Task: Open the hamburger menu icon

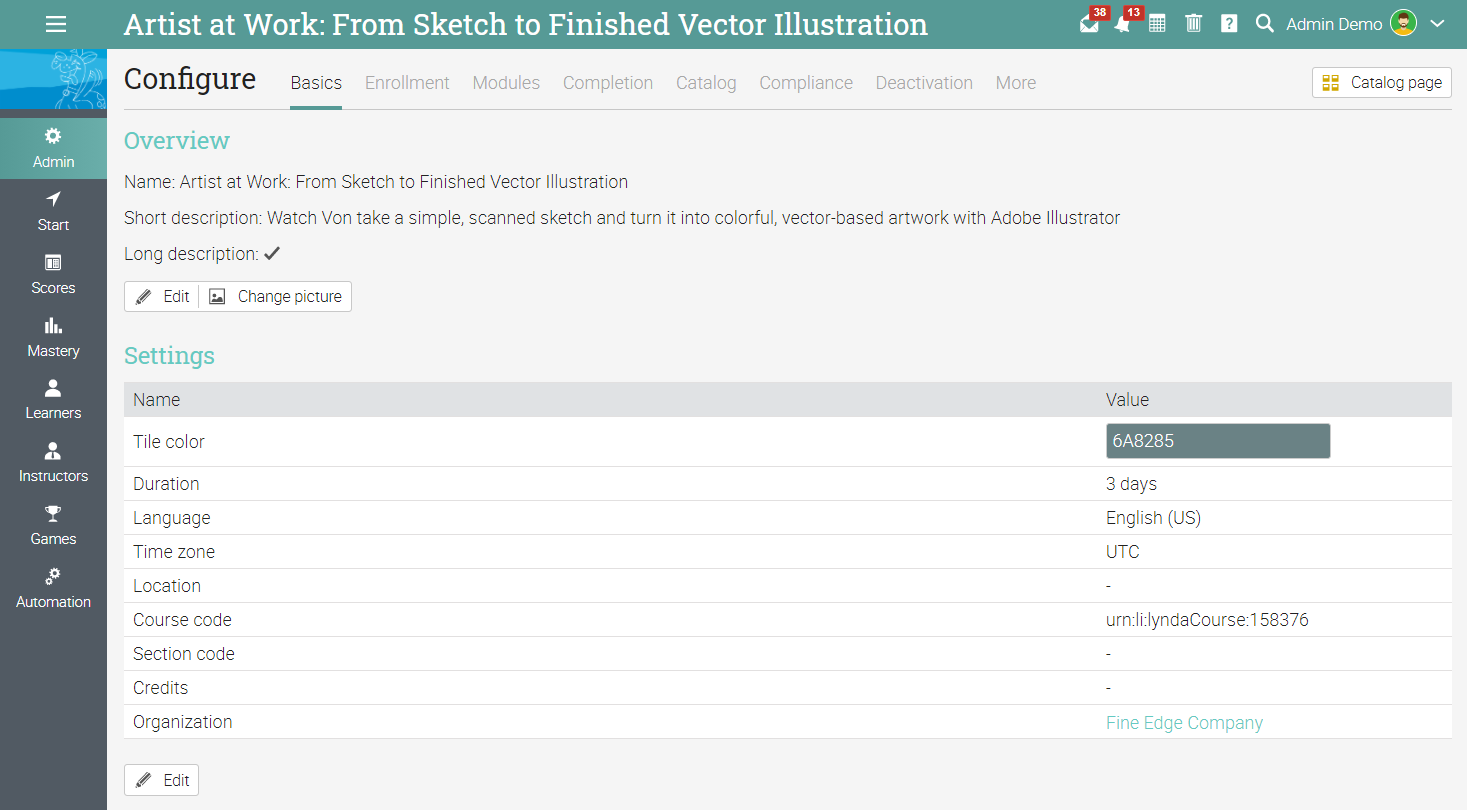Action: click(56, 24)
